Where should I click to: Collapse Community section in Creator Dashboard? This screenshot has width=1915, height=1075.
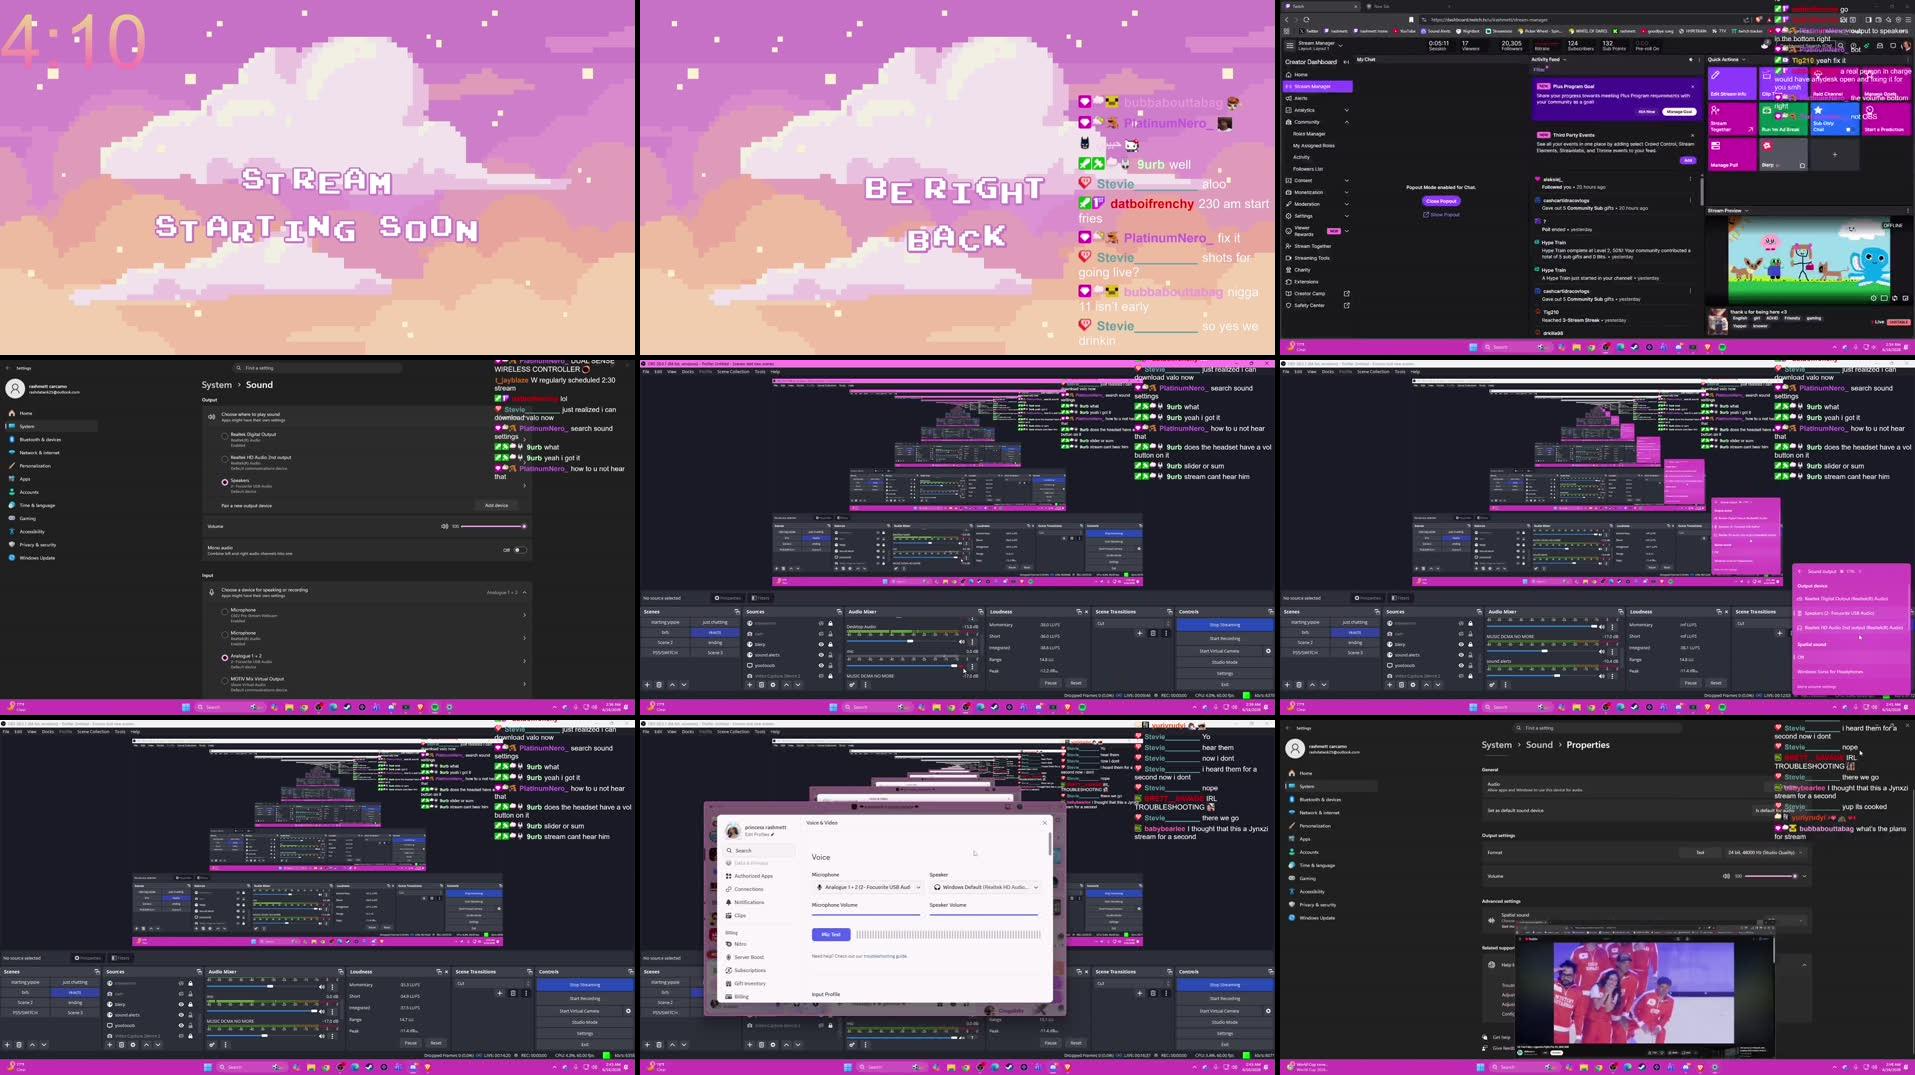click(x=1346, y=122)
